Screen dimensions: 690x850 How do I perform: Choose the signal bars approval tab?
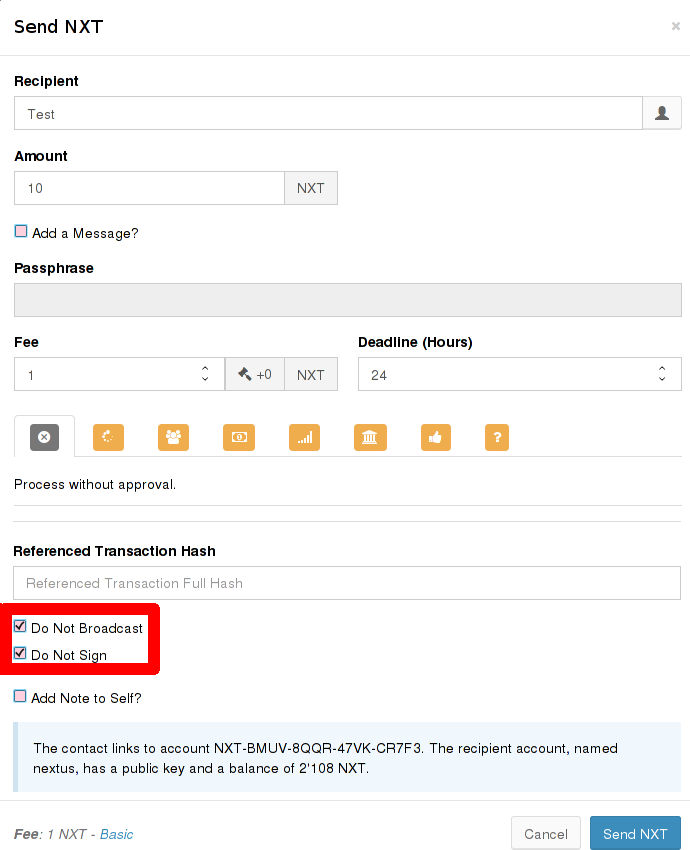(304, 437)
